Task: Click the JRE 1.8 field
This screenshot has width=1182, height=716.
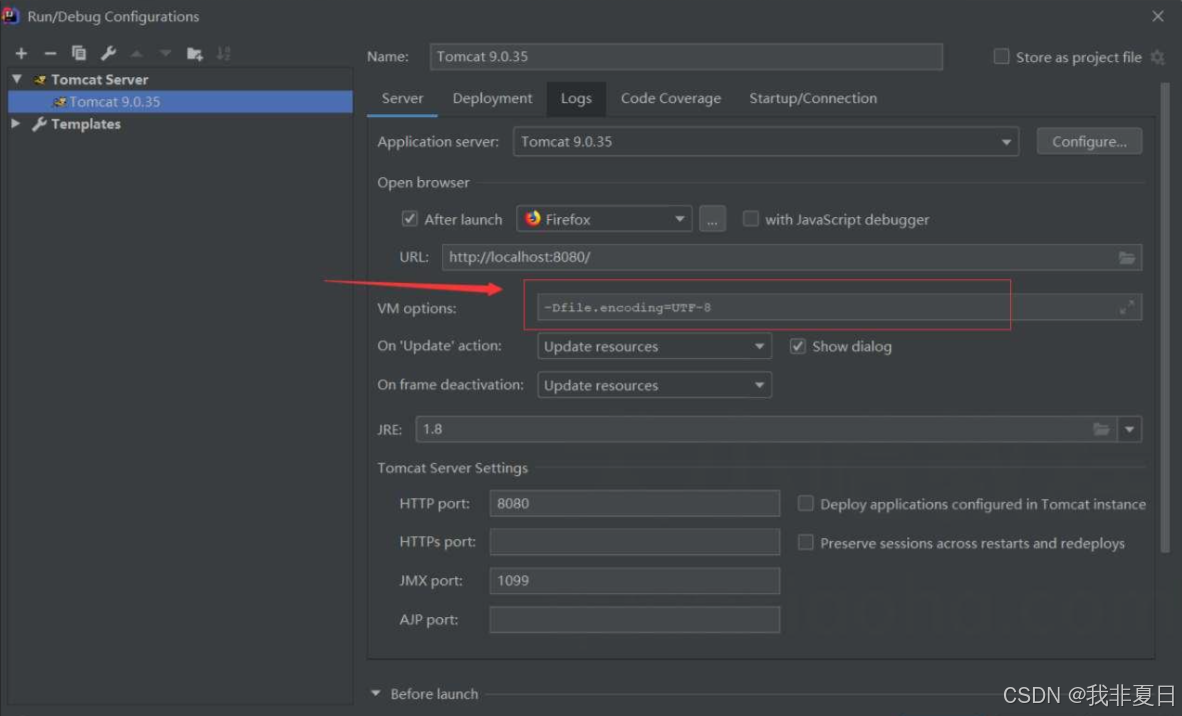Action: click(765, 430)
